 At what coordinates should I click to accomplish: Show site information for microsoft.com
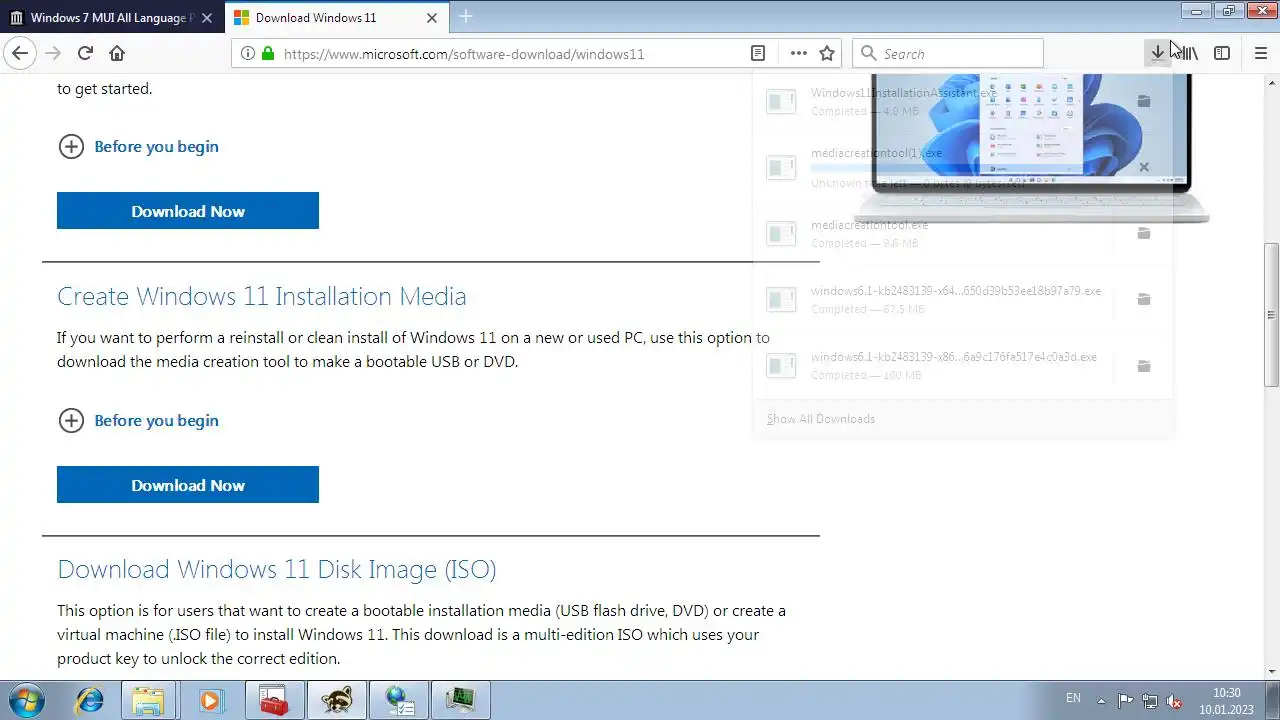(x=248, y=54)
